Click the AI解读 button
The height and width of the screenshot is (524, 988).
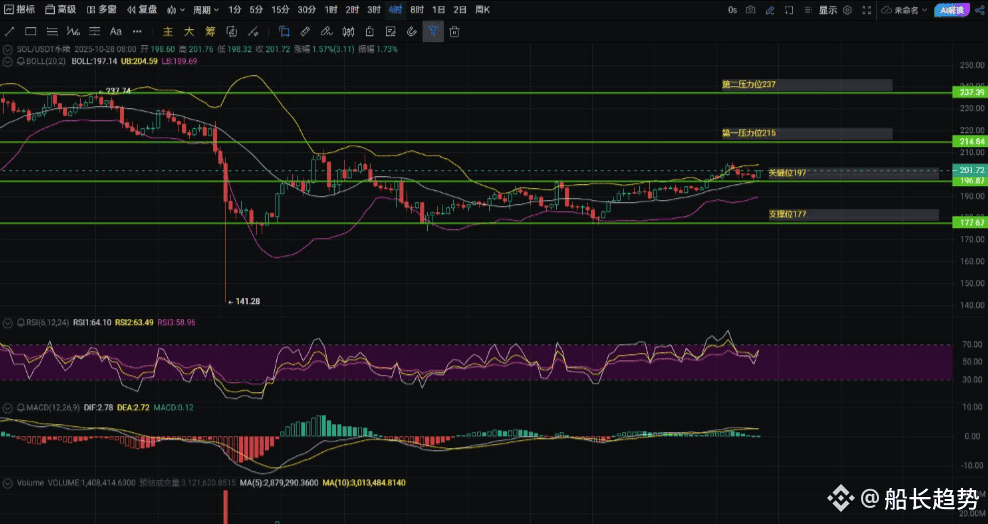953,10
